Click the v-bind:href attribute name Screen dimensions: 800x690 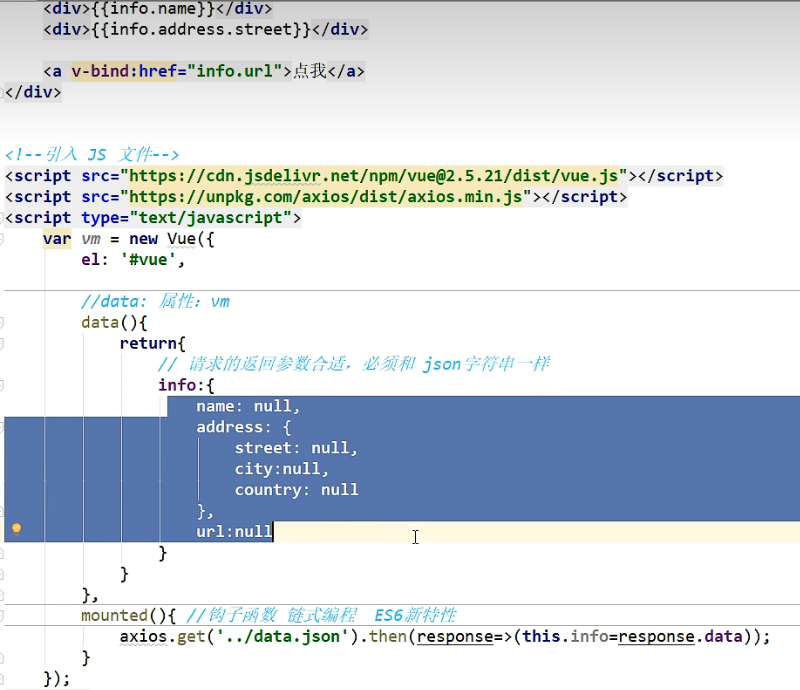point(124,71)
